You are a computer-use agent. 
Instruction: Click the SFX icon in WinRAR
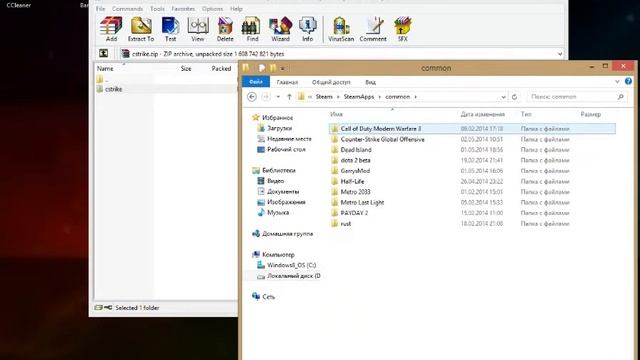(x=402, y=29)
